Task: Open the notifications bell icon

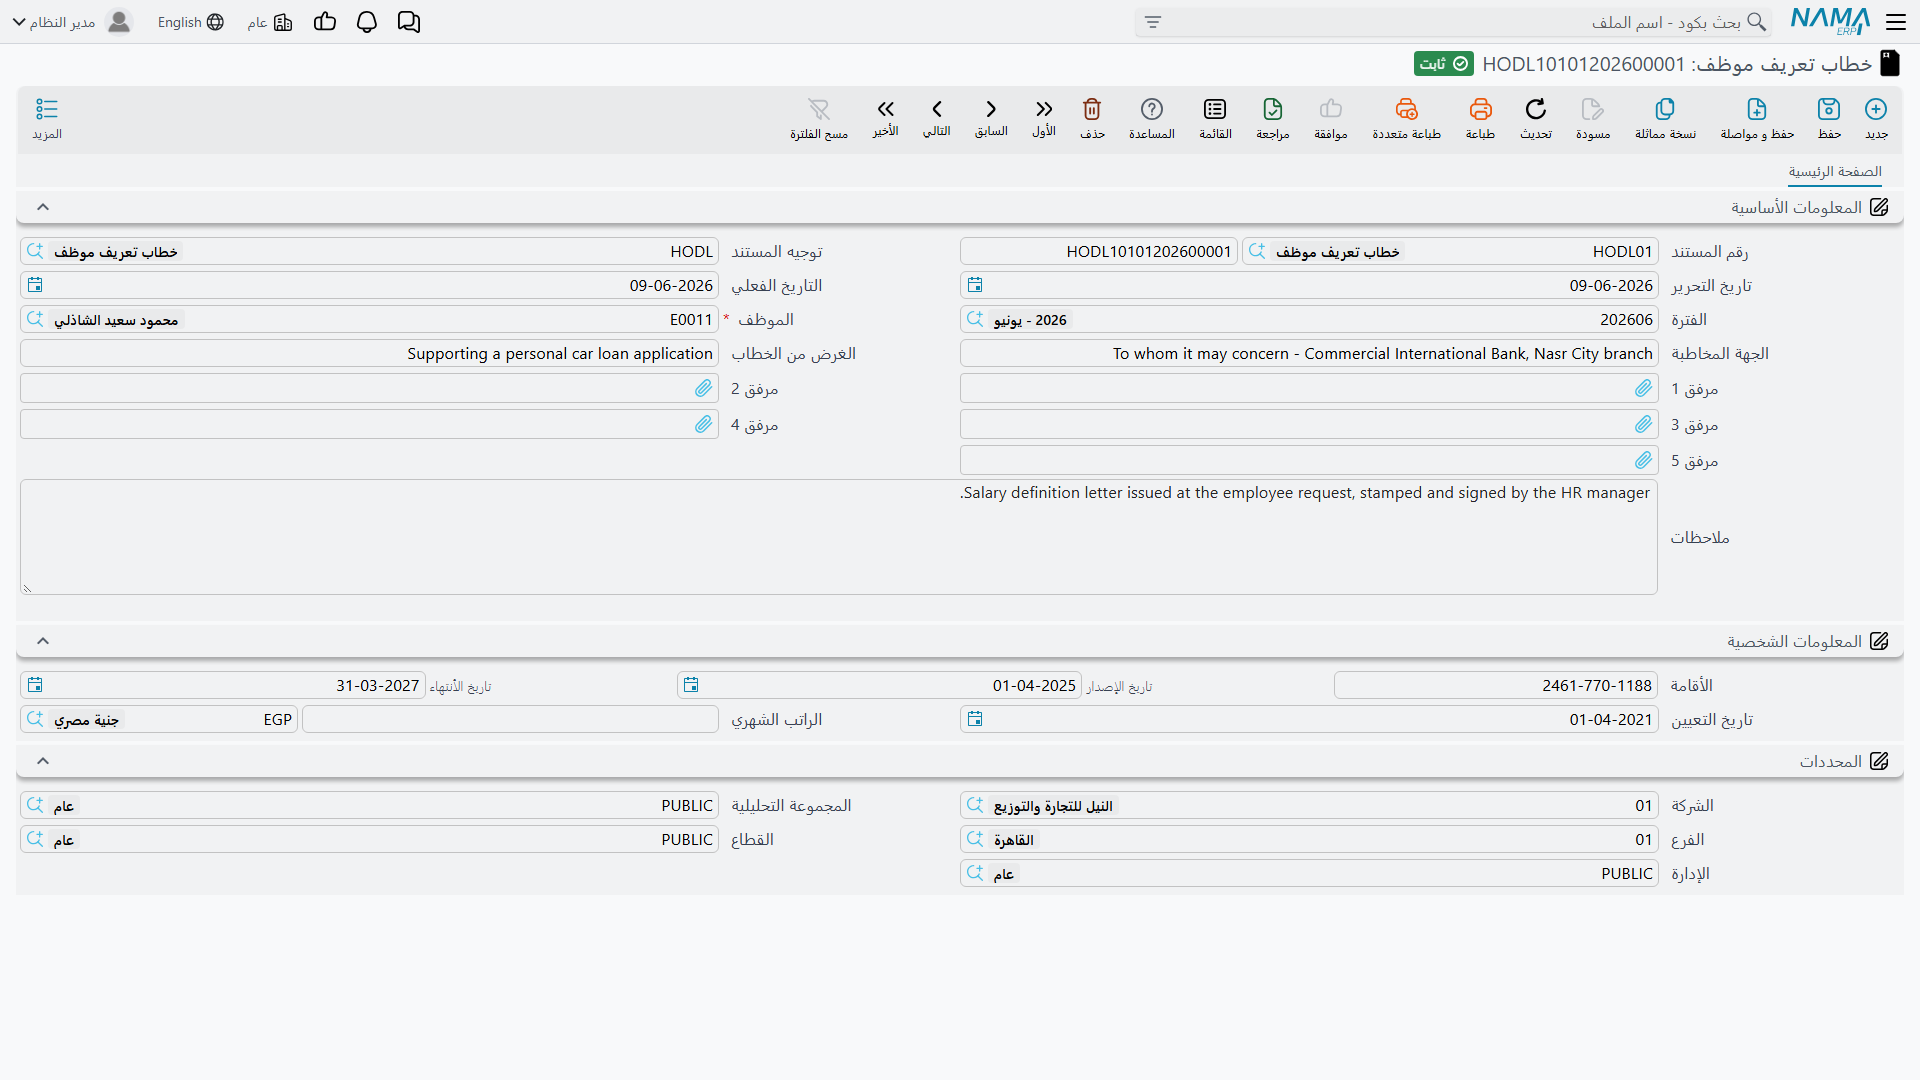Action: coord(367,22)
